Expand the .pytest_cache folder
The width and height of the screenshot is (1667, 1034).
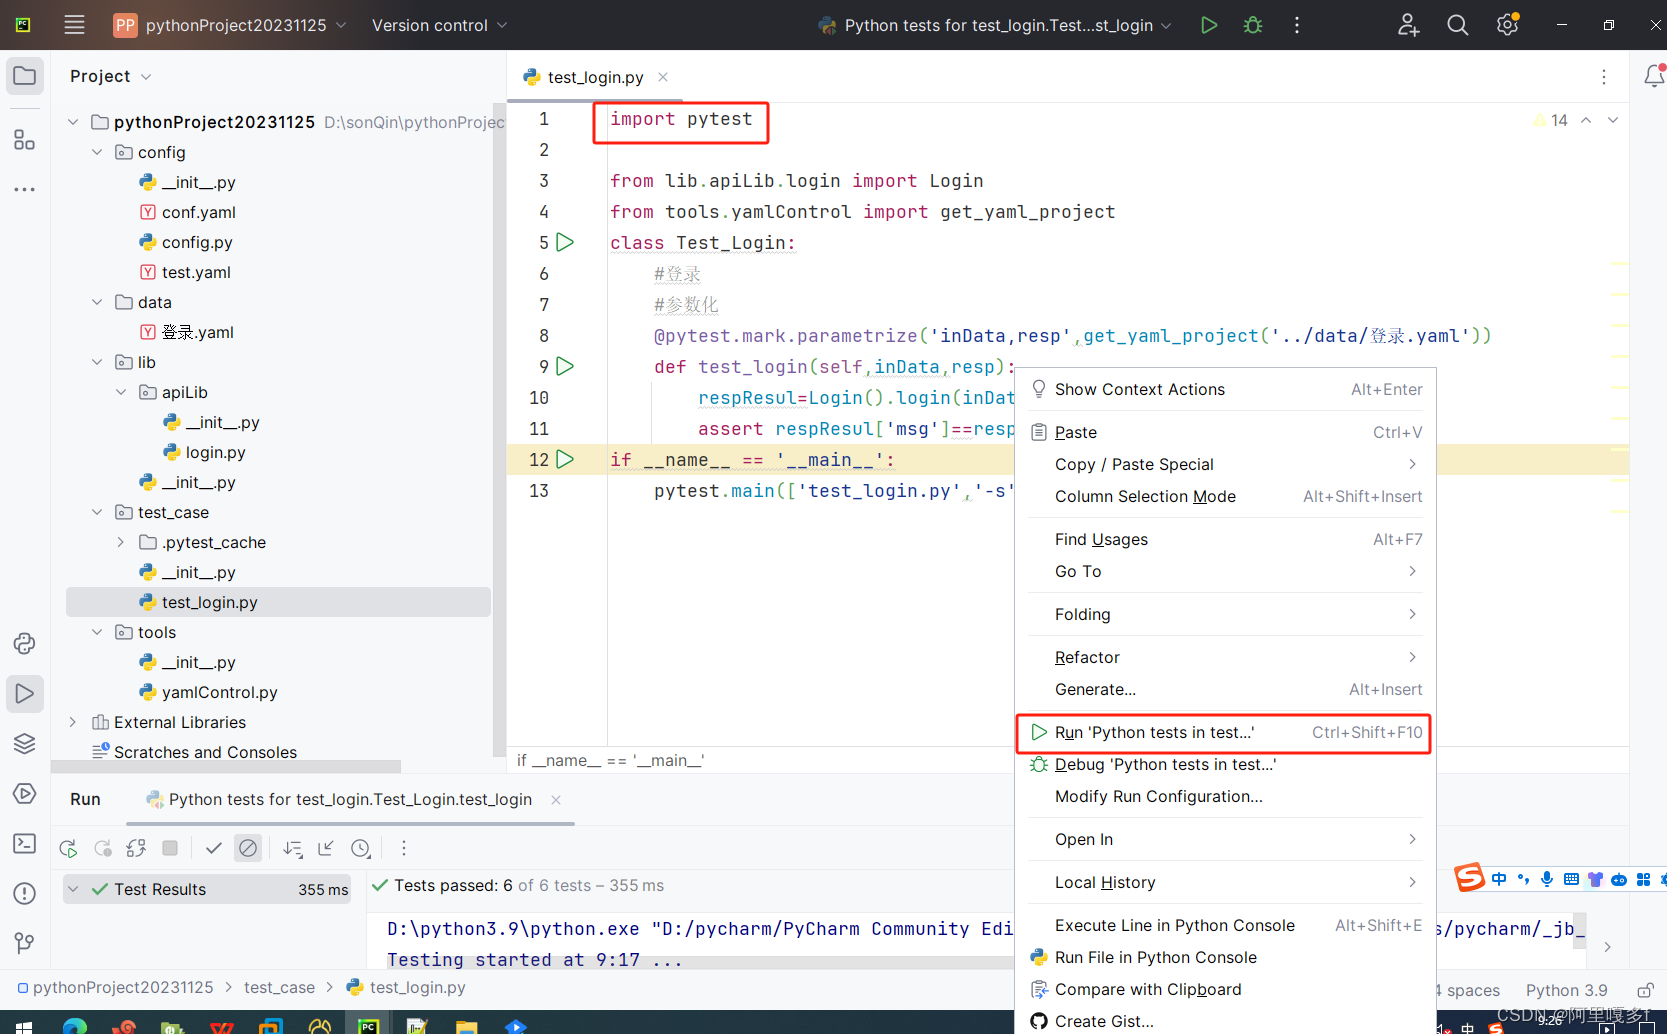point(121,542)
